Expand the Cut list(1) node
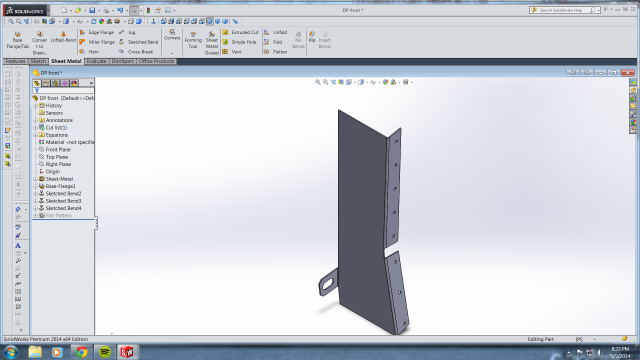This screenshot has width=640, height=360. click(x=36, y=128)
